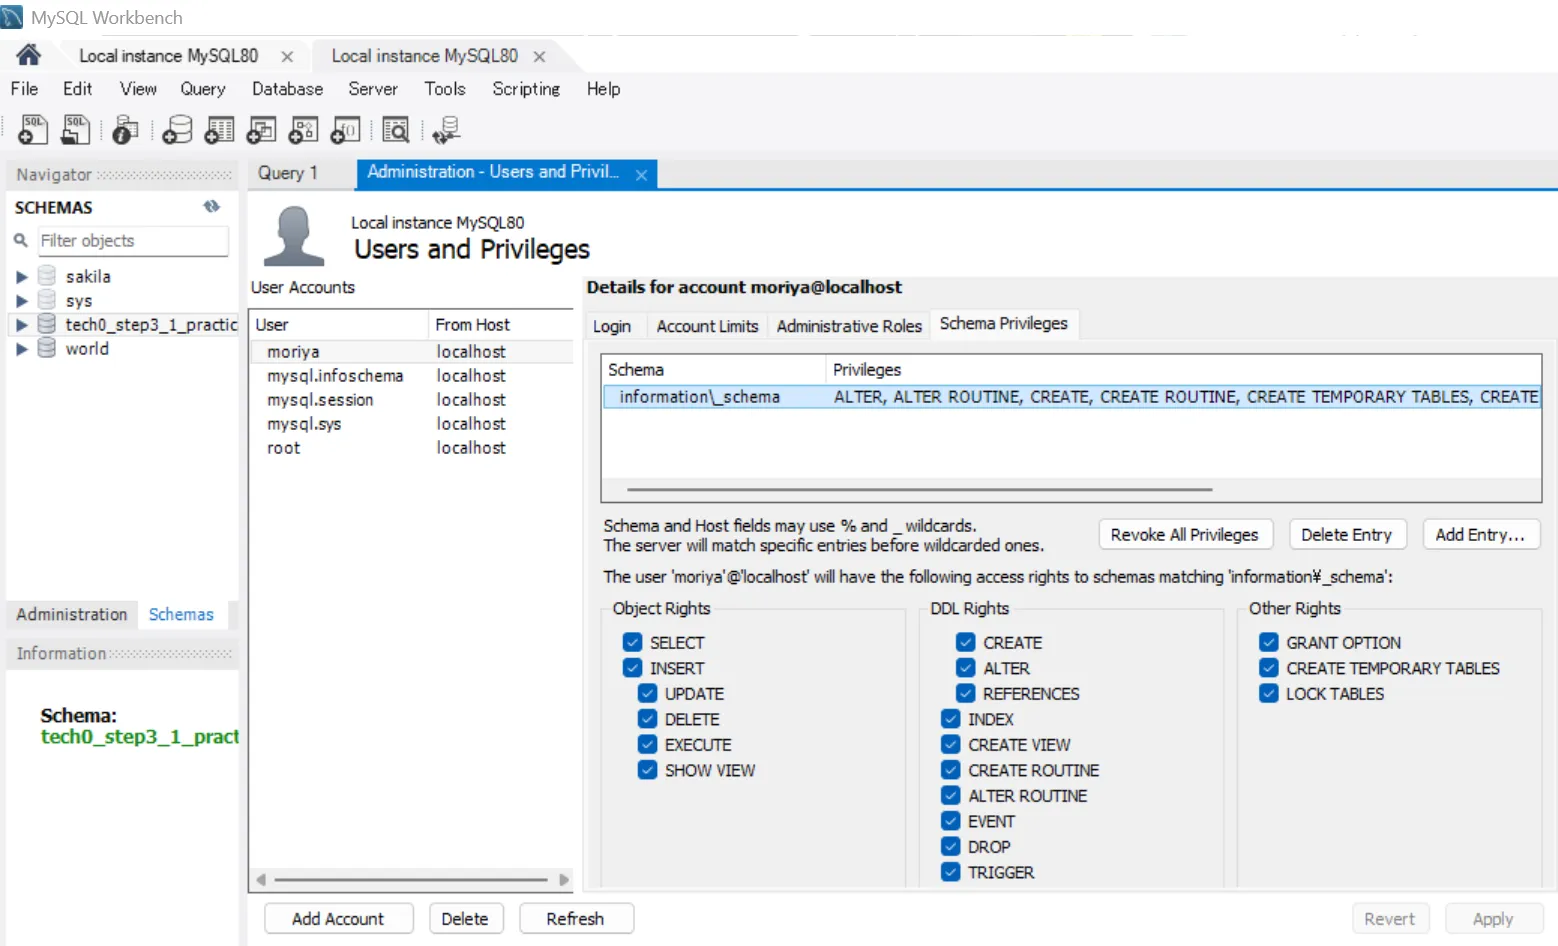Uncheck the INSERT privilege
Screen dimensions: 1558x946
tap(632, 667)
